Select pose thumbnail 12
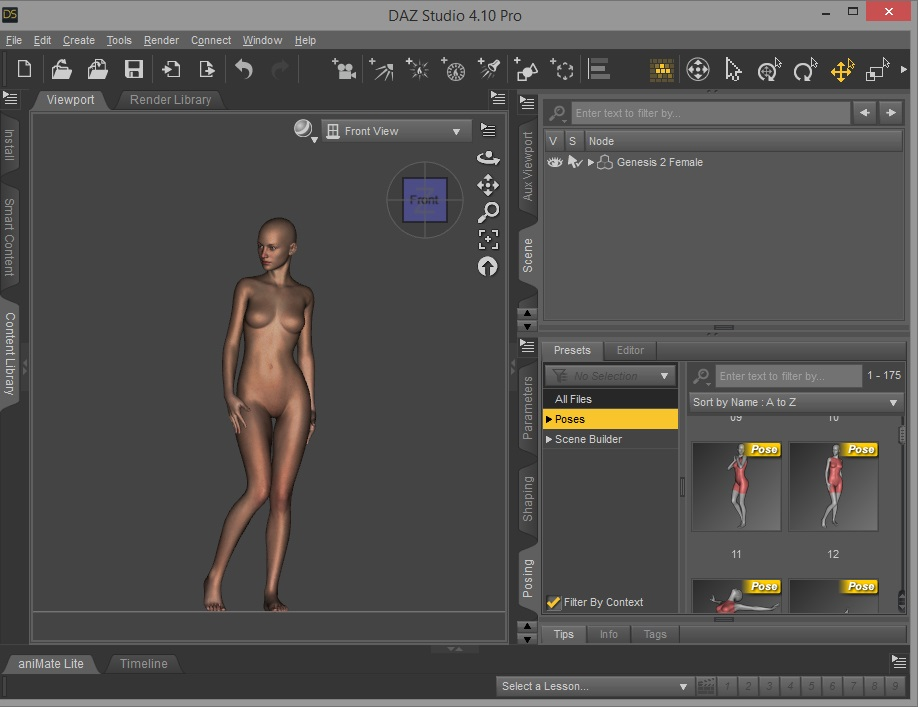The height and width of the screenshot is (707, 918). point(833,486)
